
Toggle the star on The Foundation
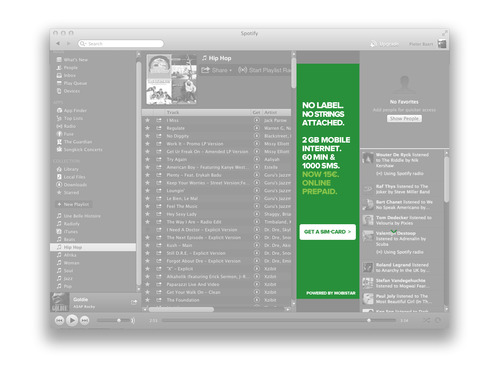click(x=147, y=300)
